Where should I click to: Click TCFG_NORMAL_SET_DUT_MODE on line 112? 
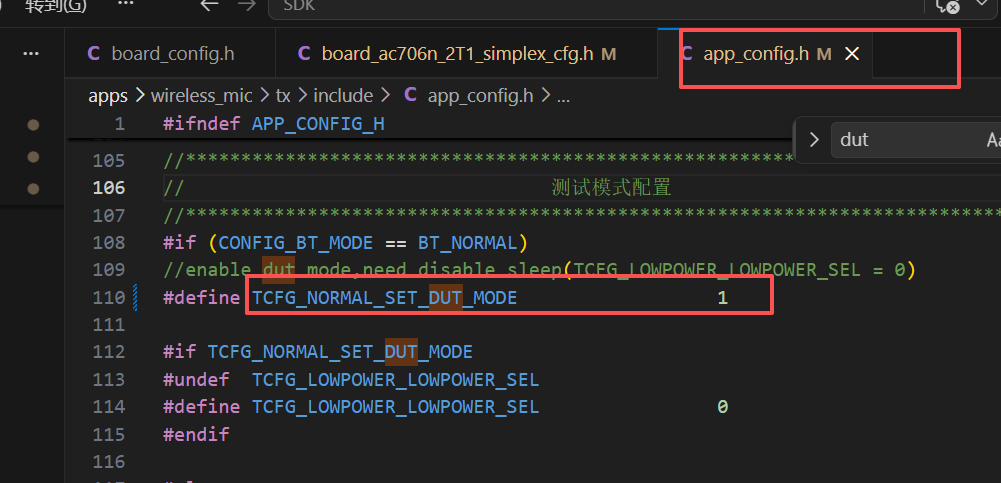[x=340, y=352]
